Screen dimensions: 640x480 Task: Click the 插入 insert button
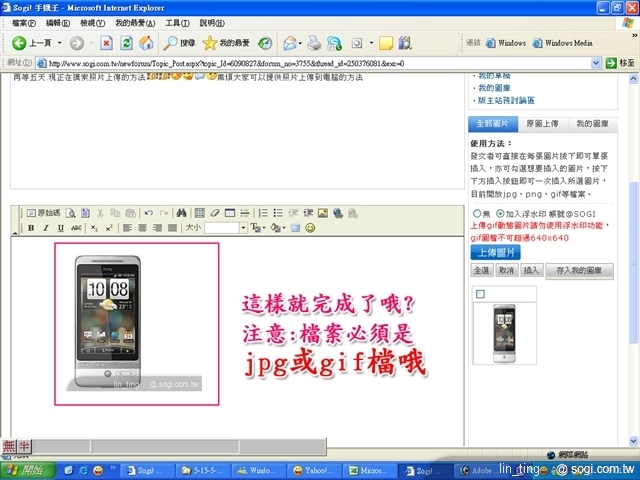[531, 270]
